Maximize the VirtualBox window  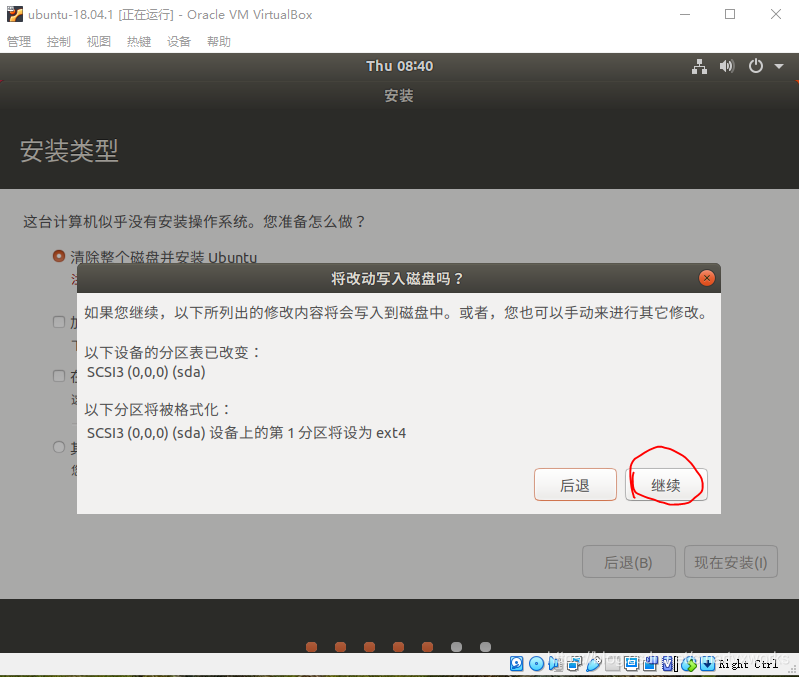pyautogui.click(x=730, y=14)
